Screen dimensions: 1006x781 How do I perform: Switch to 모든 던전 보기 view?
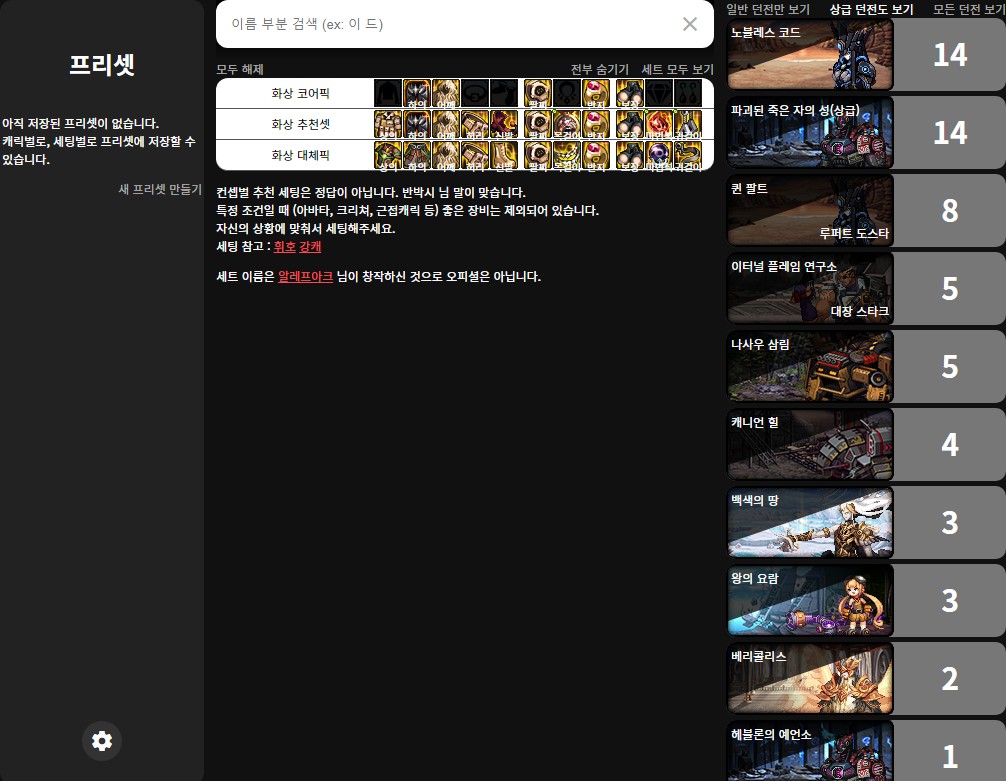(x=969, y=9)
